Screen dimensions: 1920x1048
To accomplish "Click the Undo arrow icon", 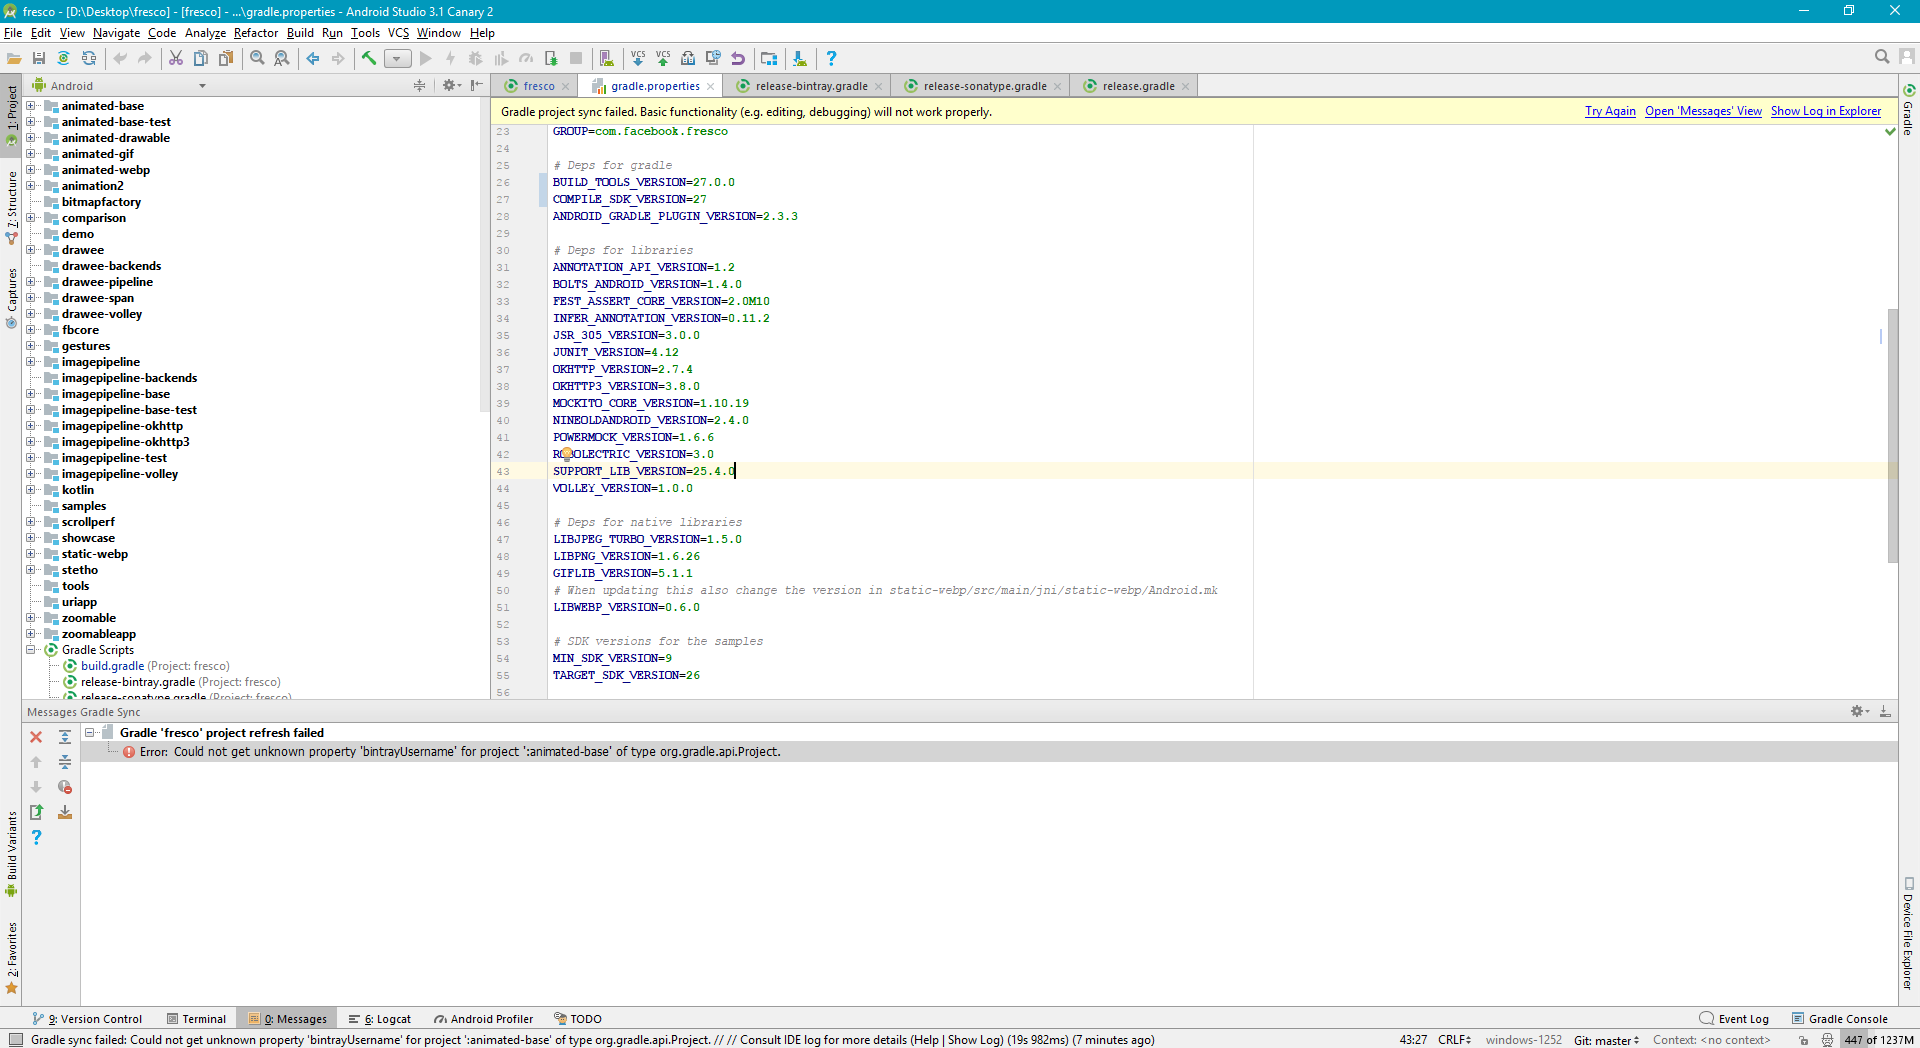I will point(738,58).
